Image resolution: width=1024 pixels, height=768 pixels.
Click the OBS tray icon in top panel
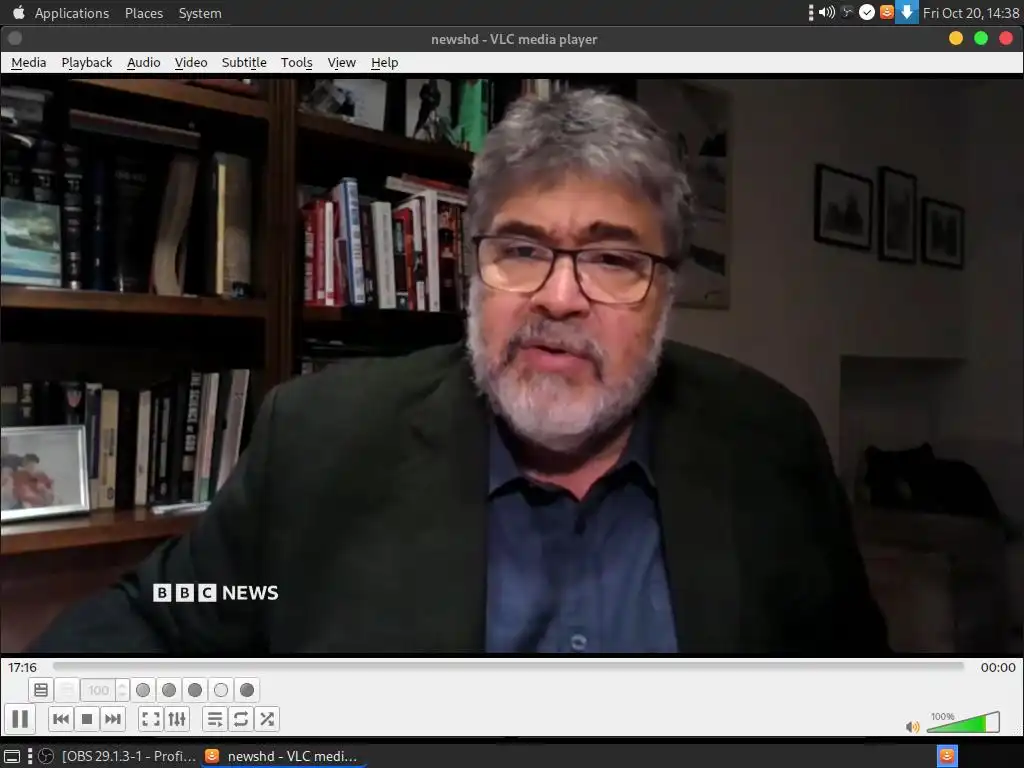click(x=847, y=12)
